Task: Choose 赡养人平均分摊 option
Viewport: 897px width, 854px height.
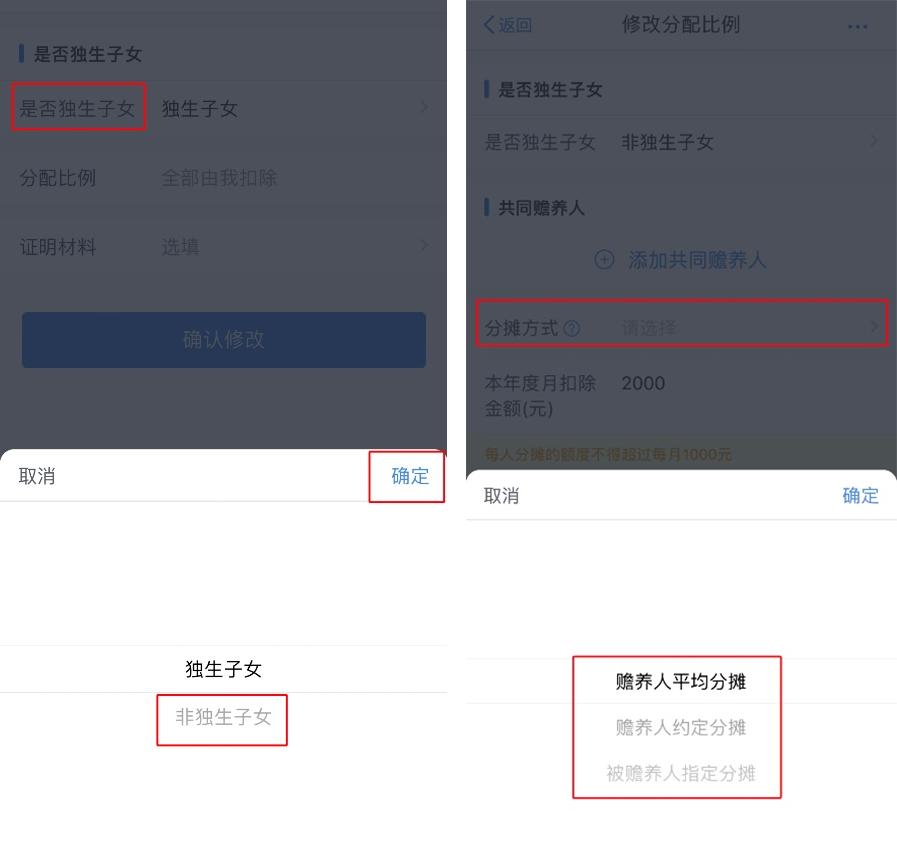Action: [680, 681]
